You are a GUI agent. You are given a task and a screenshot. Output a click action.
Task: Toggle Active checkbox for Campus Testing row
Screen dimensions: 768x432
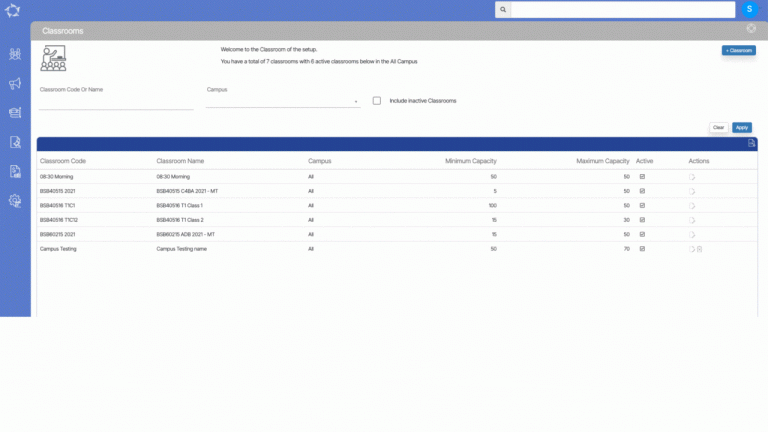point(642,249)
